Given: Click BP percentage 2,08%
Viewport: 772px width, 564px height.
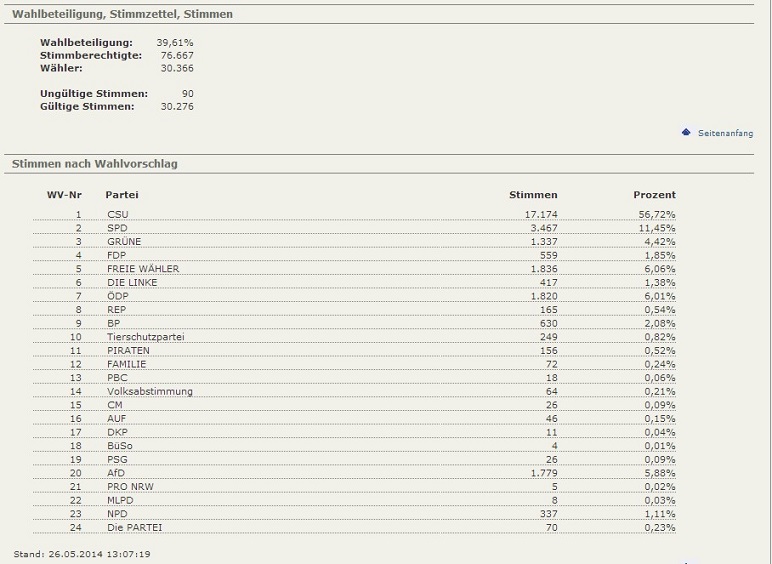Looking at the screenshot, I should coord(660,323).
